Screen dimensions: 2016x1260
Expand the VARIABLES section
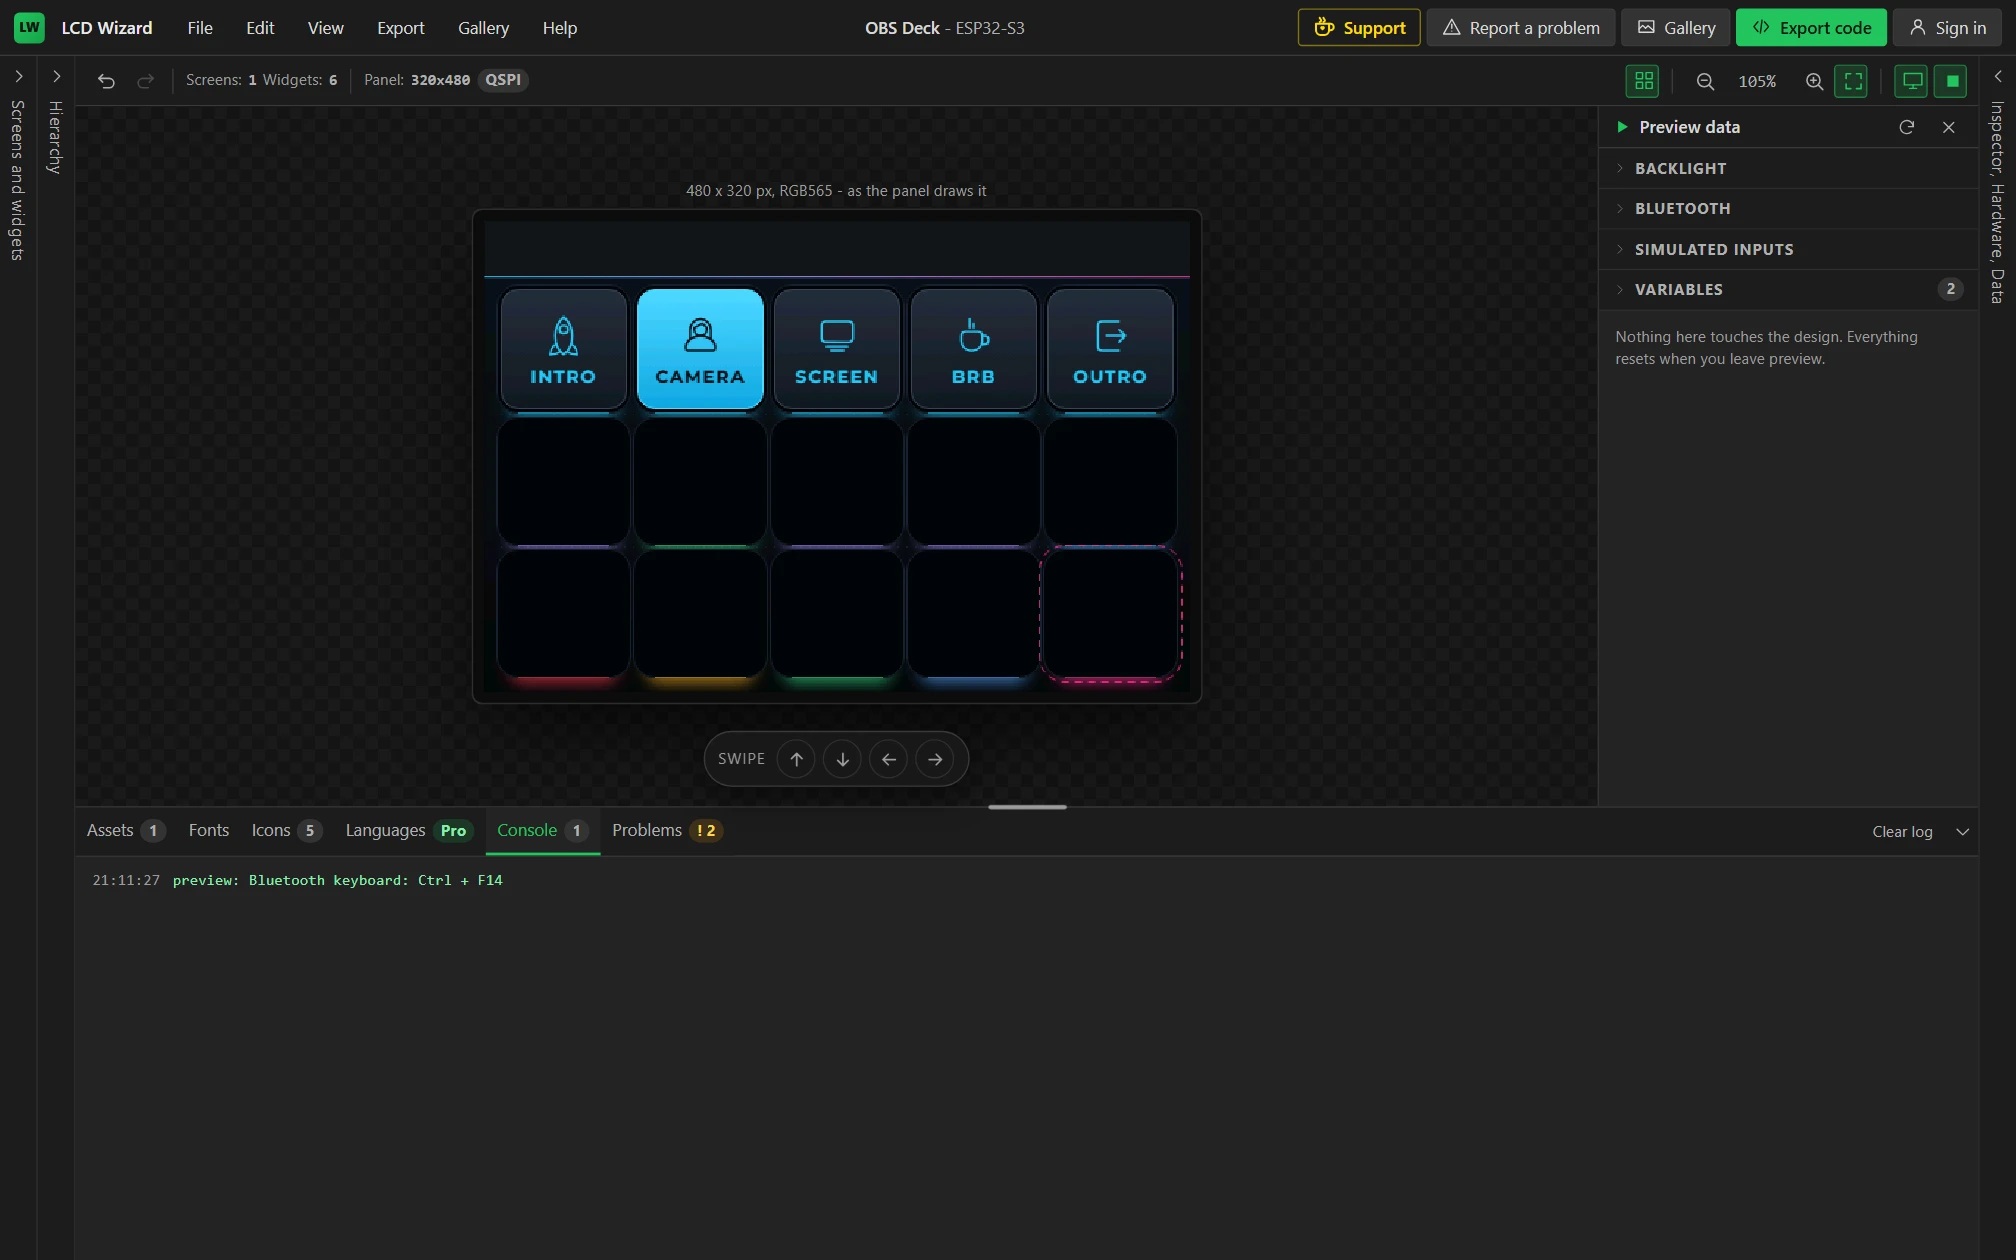[x=1788, y=289]
